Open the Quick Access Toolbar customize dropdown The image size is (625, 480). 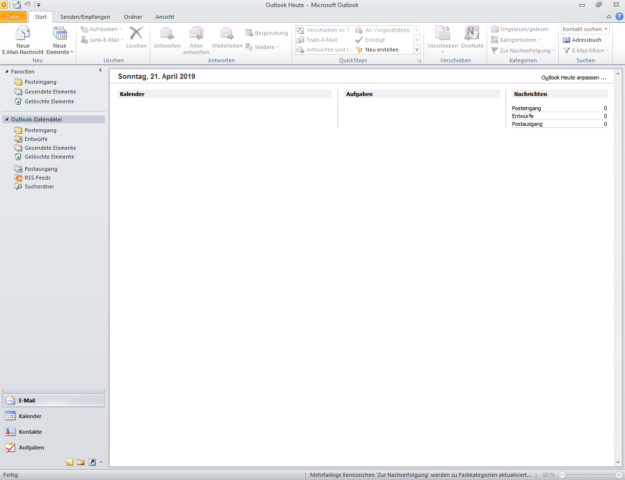(x=39, y=5)
